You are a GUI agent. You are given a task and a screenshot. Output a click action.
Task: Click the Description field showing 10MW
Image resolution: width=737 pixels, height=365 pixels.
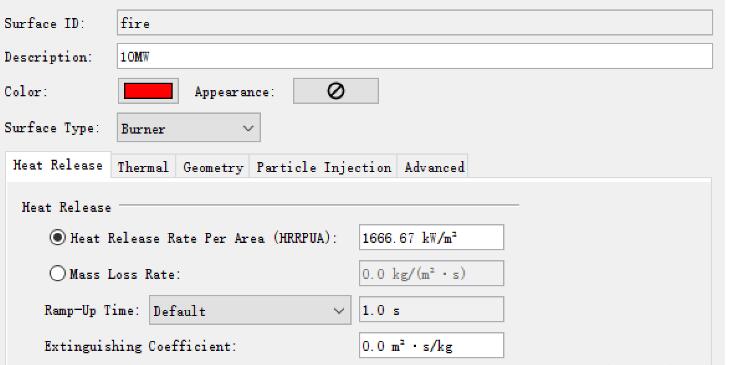(x=415, y=56)
